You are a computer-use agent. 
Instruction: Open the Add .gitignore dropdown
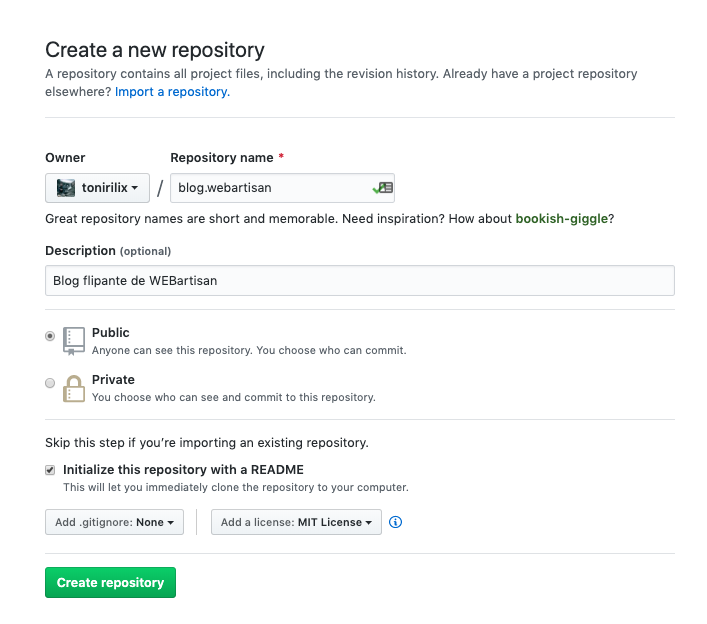pos(115,522)
